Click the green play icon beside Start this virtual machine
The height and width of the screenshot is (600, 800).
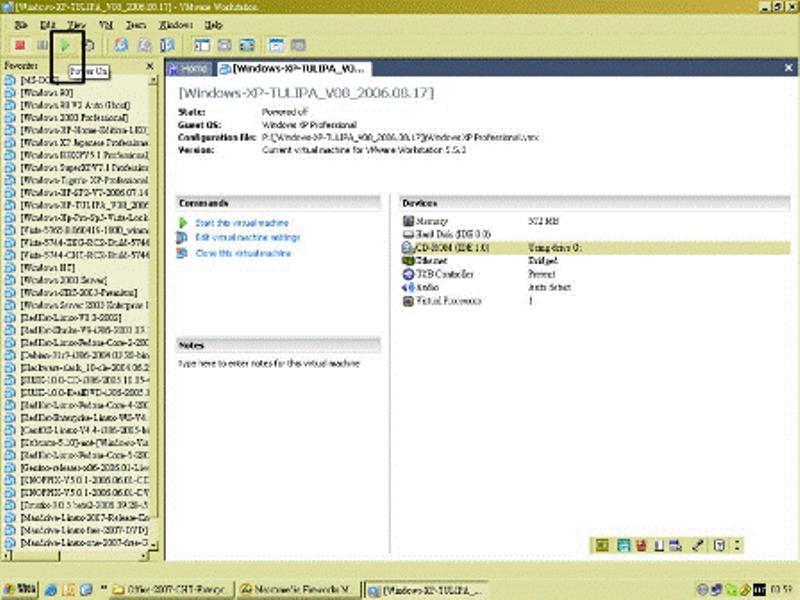(183, 223)
